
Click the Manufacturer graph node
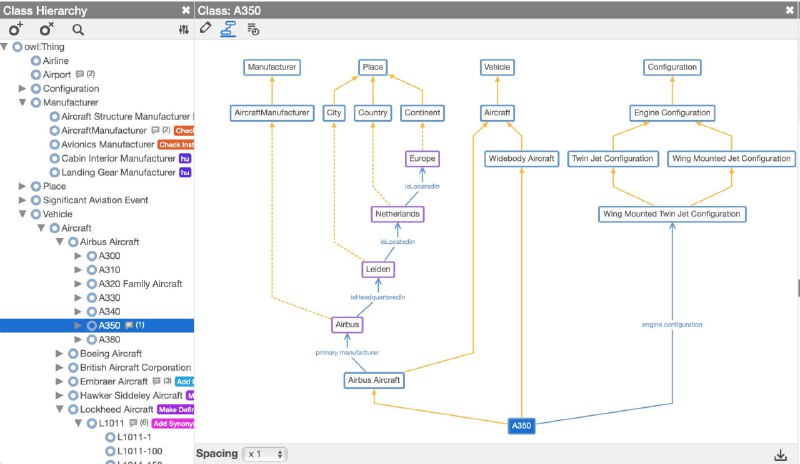(272, 67)
